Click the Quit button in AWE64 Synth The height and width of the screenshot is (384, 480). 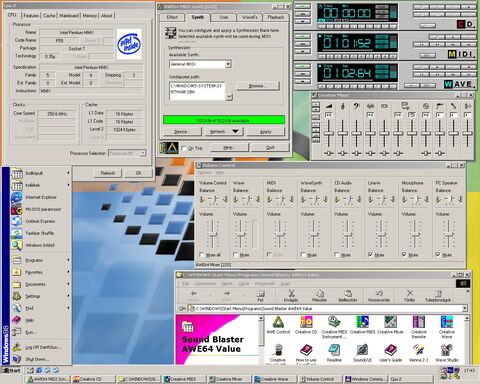(x=270, y=147)
